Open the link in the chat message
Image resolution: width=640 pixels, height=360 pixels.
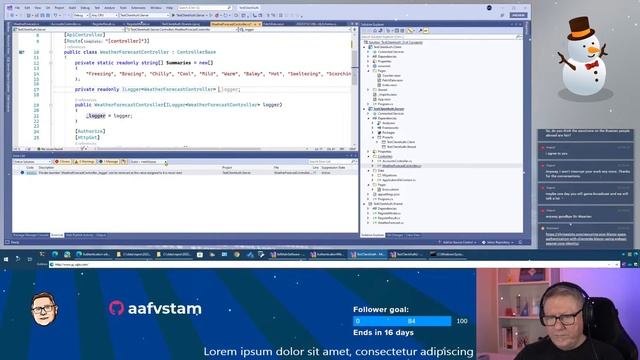(586, 239)
